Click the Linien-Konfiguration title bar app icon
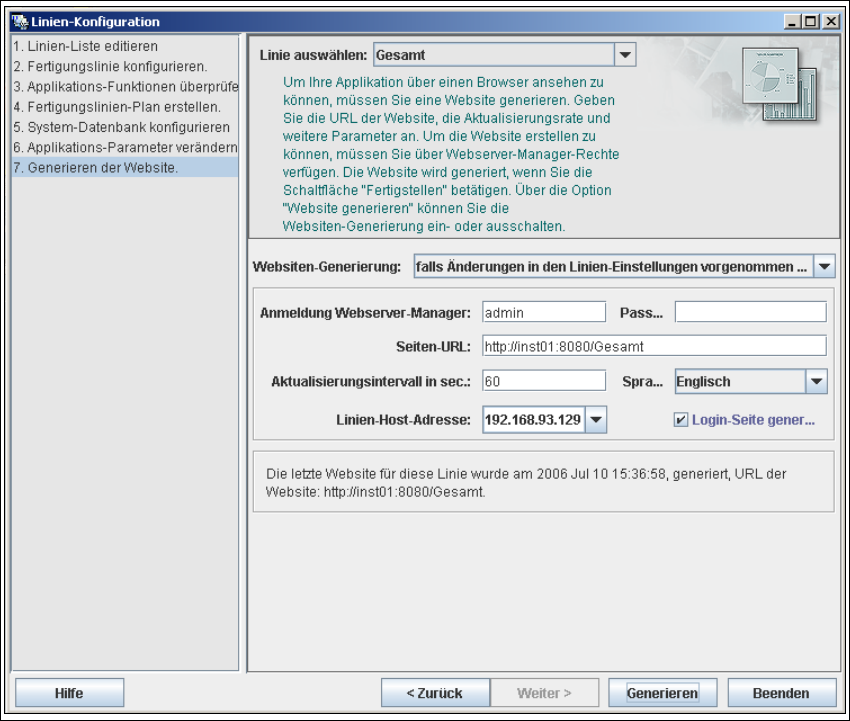This screenshot has width=850, height=721. pos(20,22)
